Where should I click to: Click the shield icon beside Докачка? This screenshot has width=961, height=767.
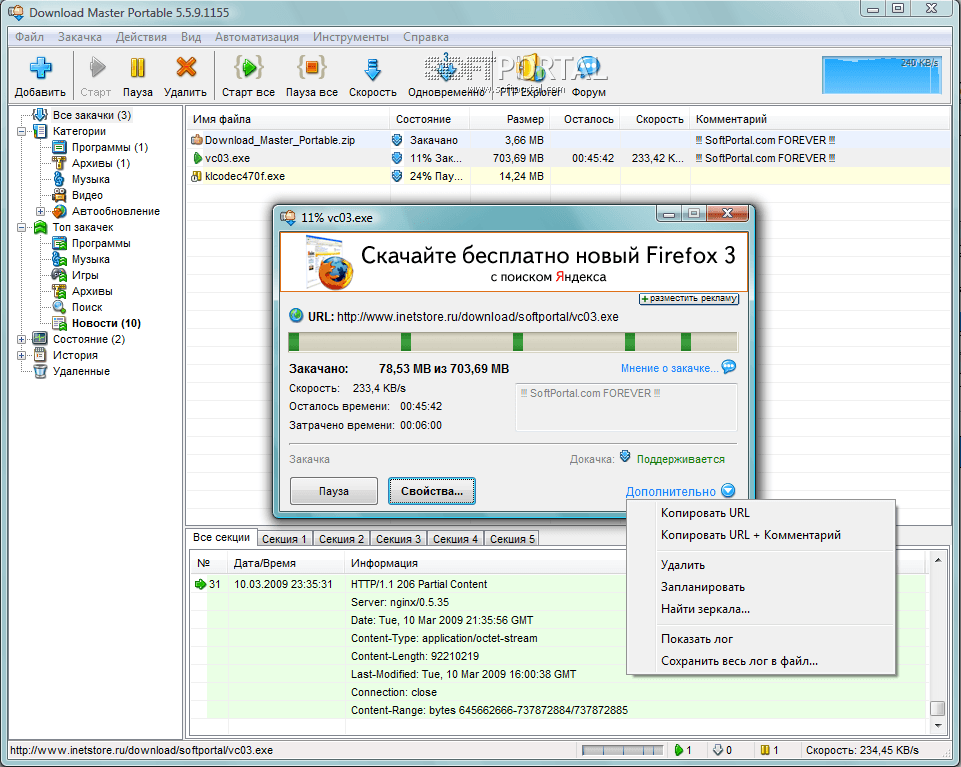click(625, 456)
